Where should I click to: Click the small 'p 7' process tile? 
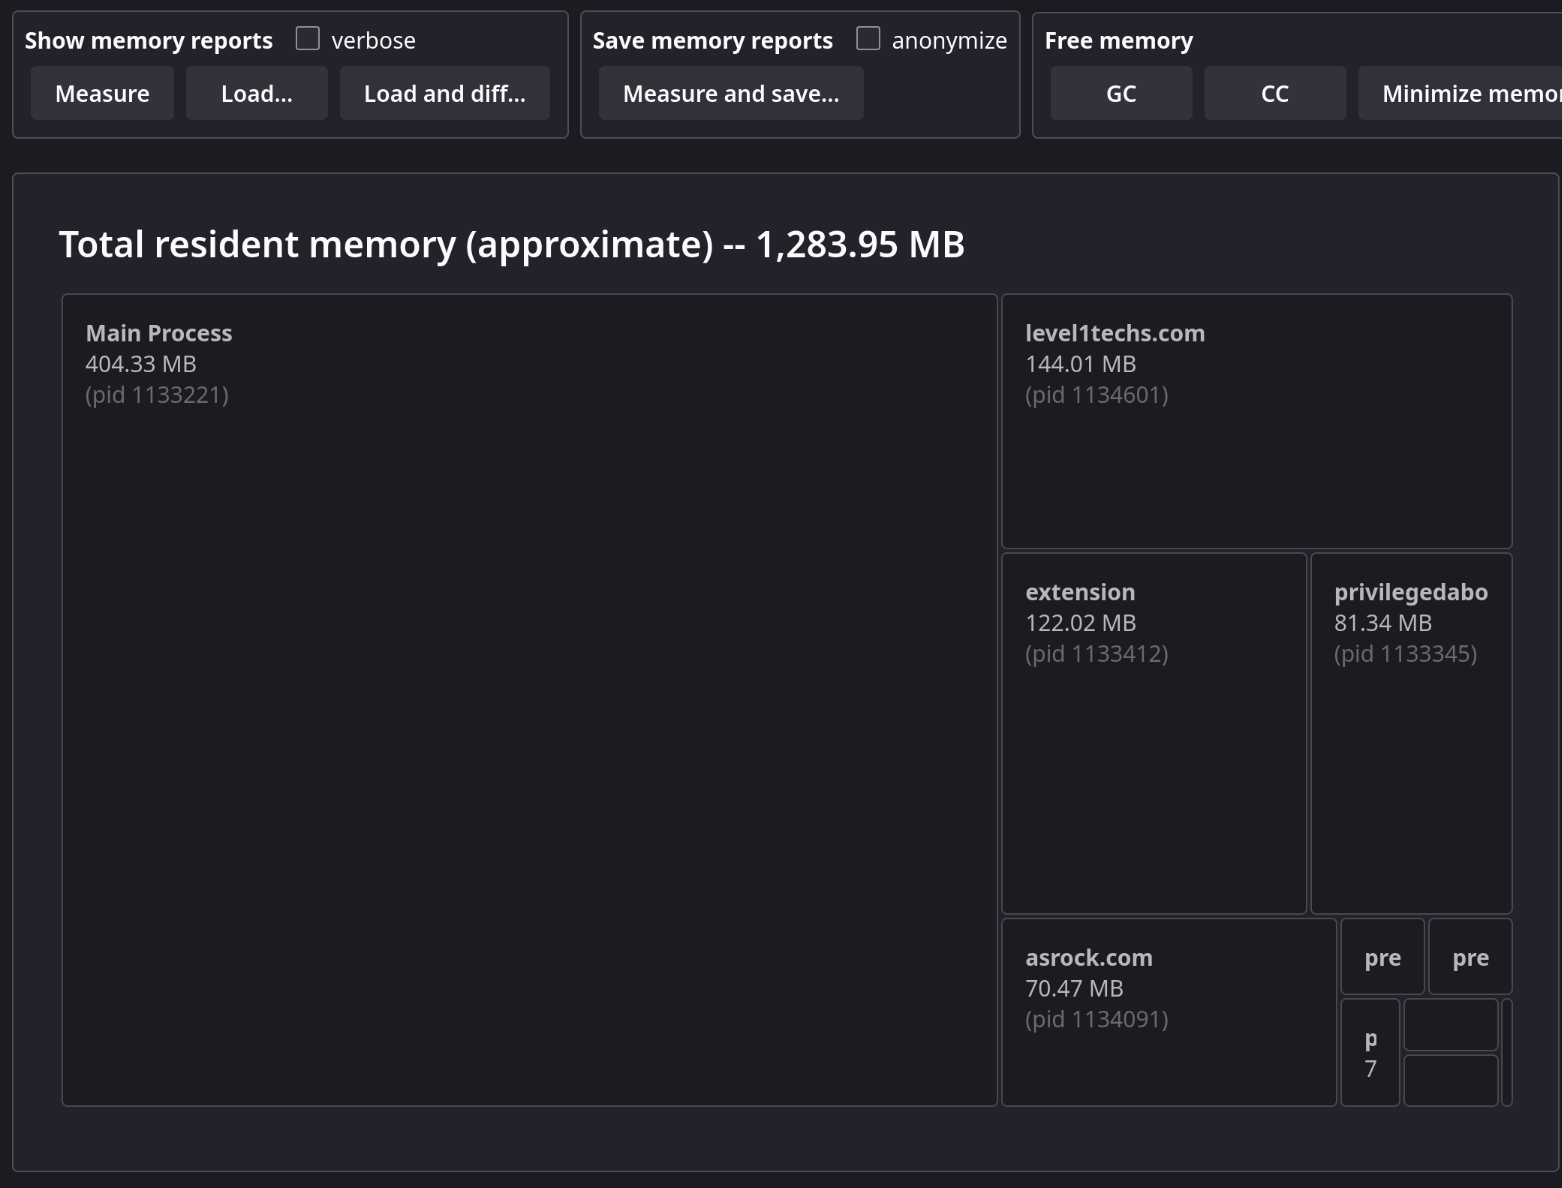click(1370, 1052)
